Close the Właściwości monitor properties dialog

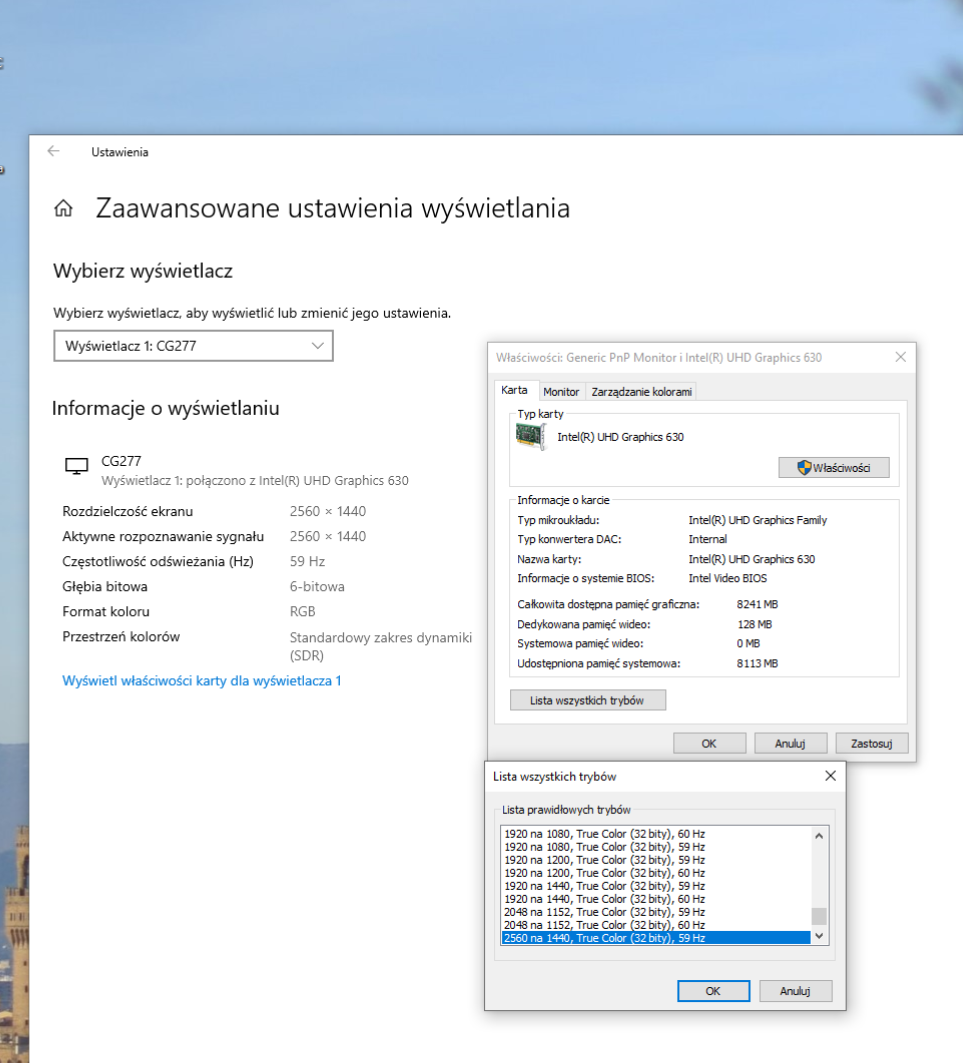click(900, 357)
